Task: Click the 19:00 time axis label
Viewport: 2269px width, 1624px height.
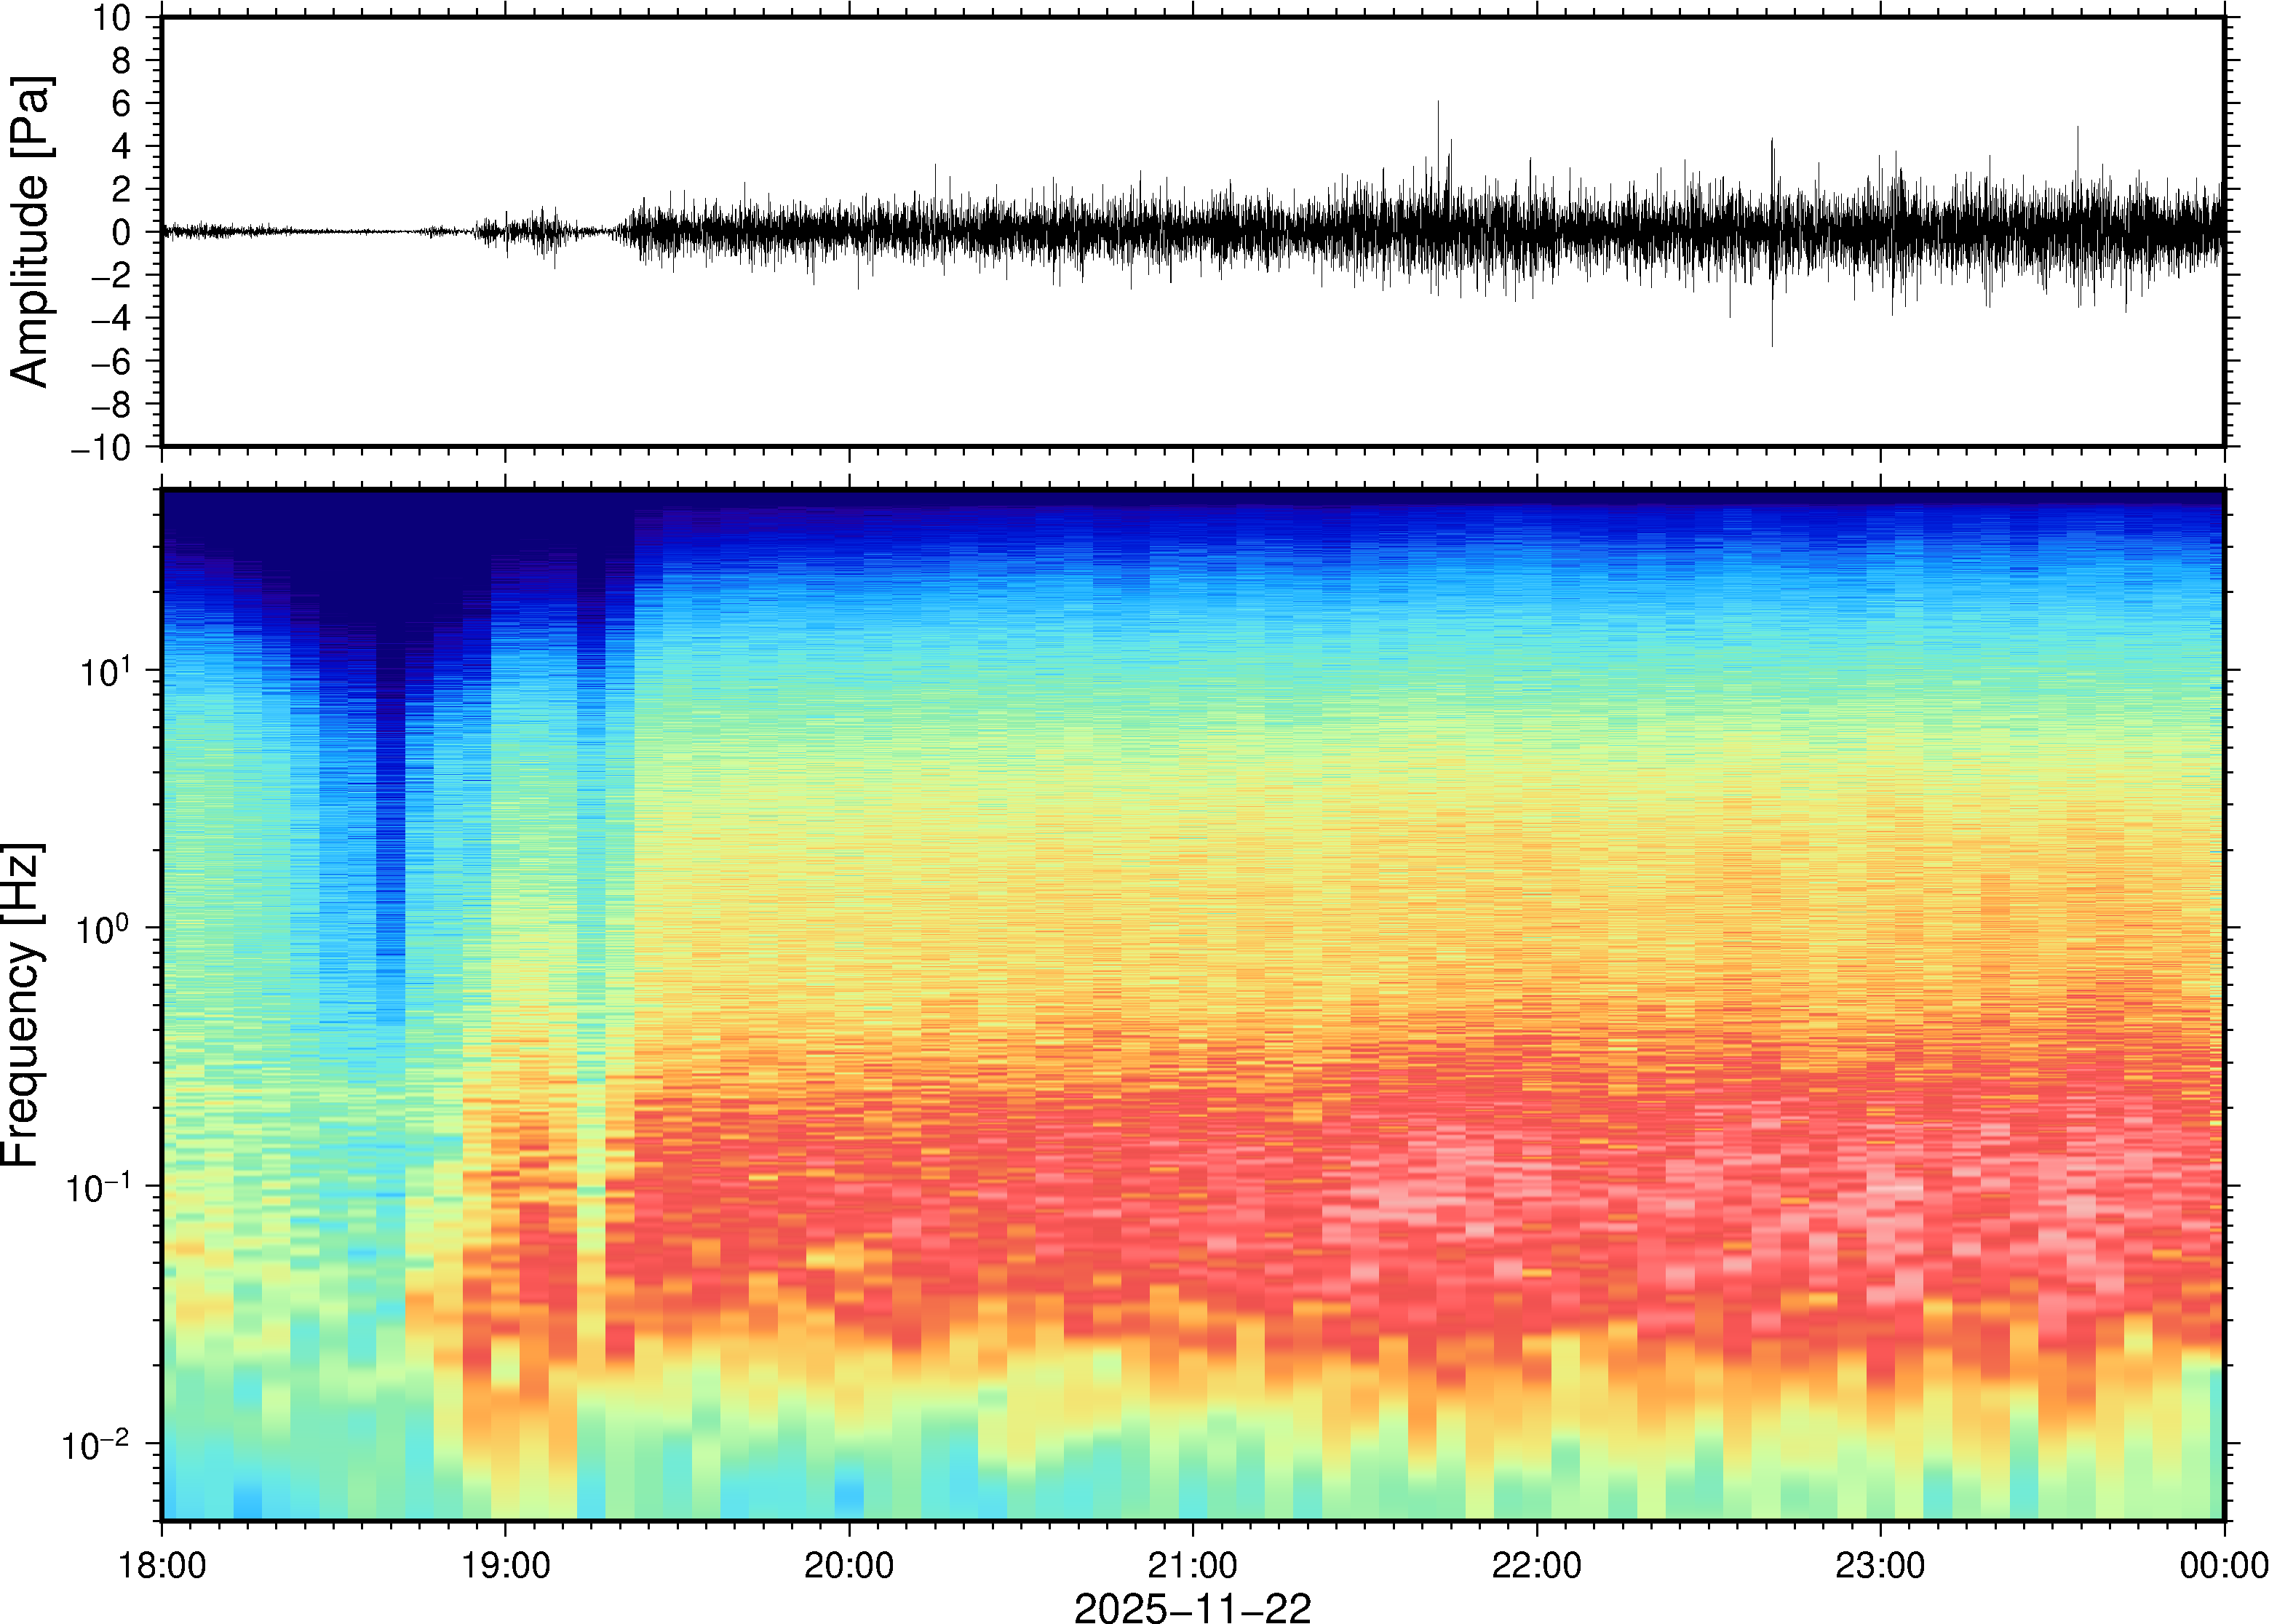Action: pos(505,1565)
